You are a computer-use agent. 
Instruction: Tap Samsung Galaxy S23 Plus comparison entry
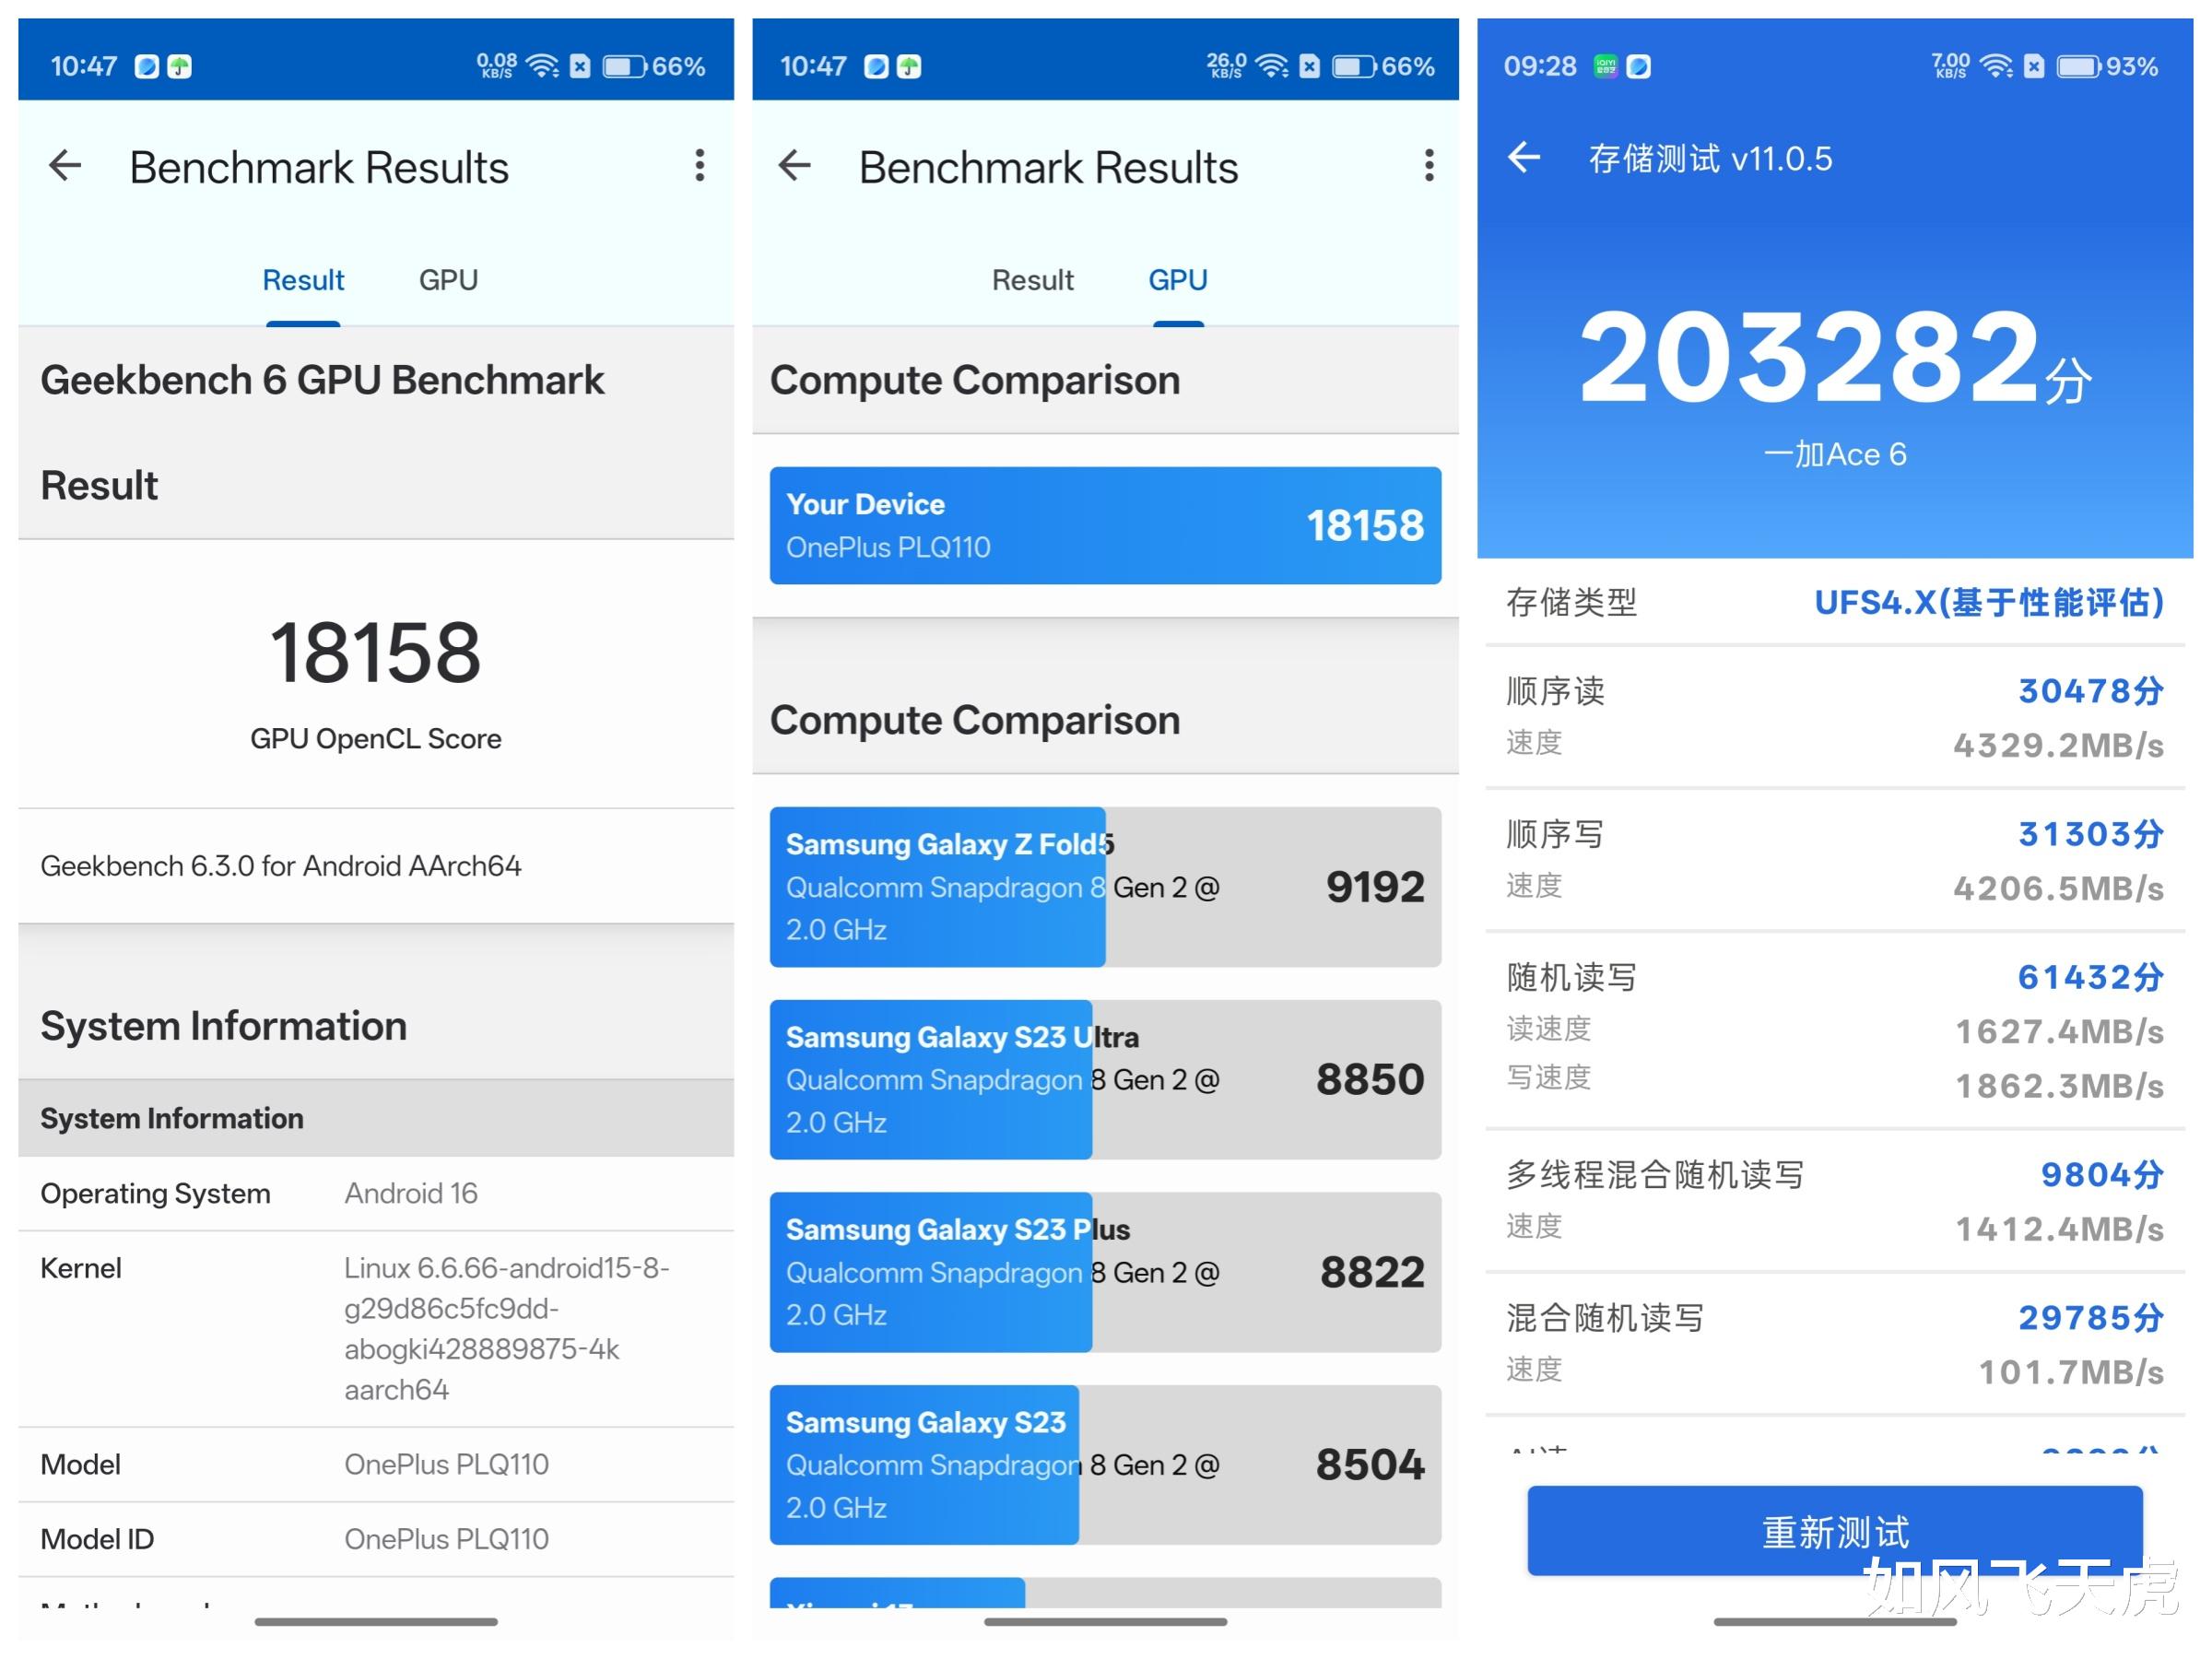(1105, 1272)
